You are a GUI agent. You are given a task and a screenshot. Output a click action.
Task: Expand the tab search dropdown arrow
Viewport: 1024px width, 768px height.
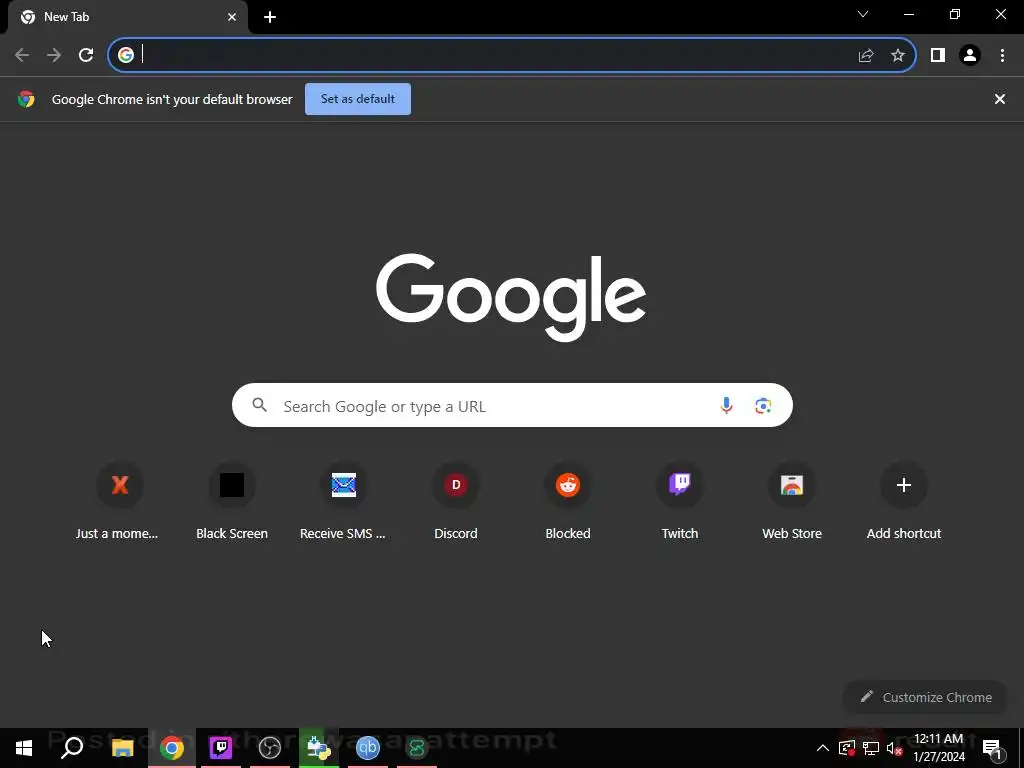click(x=863, y=14)
